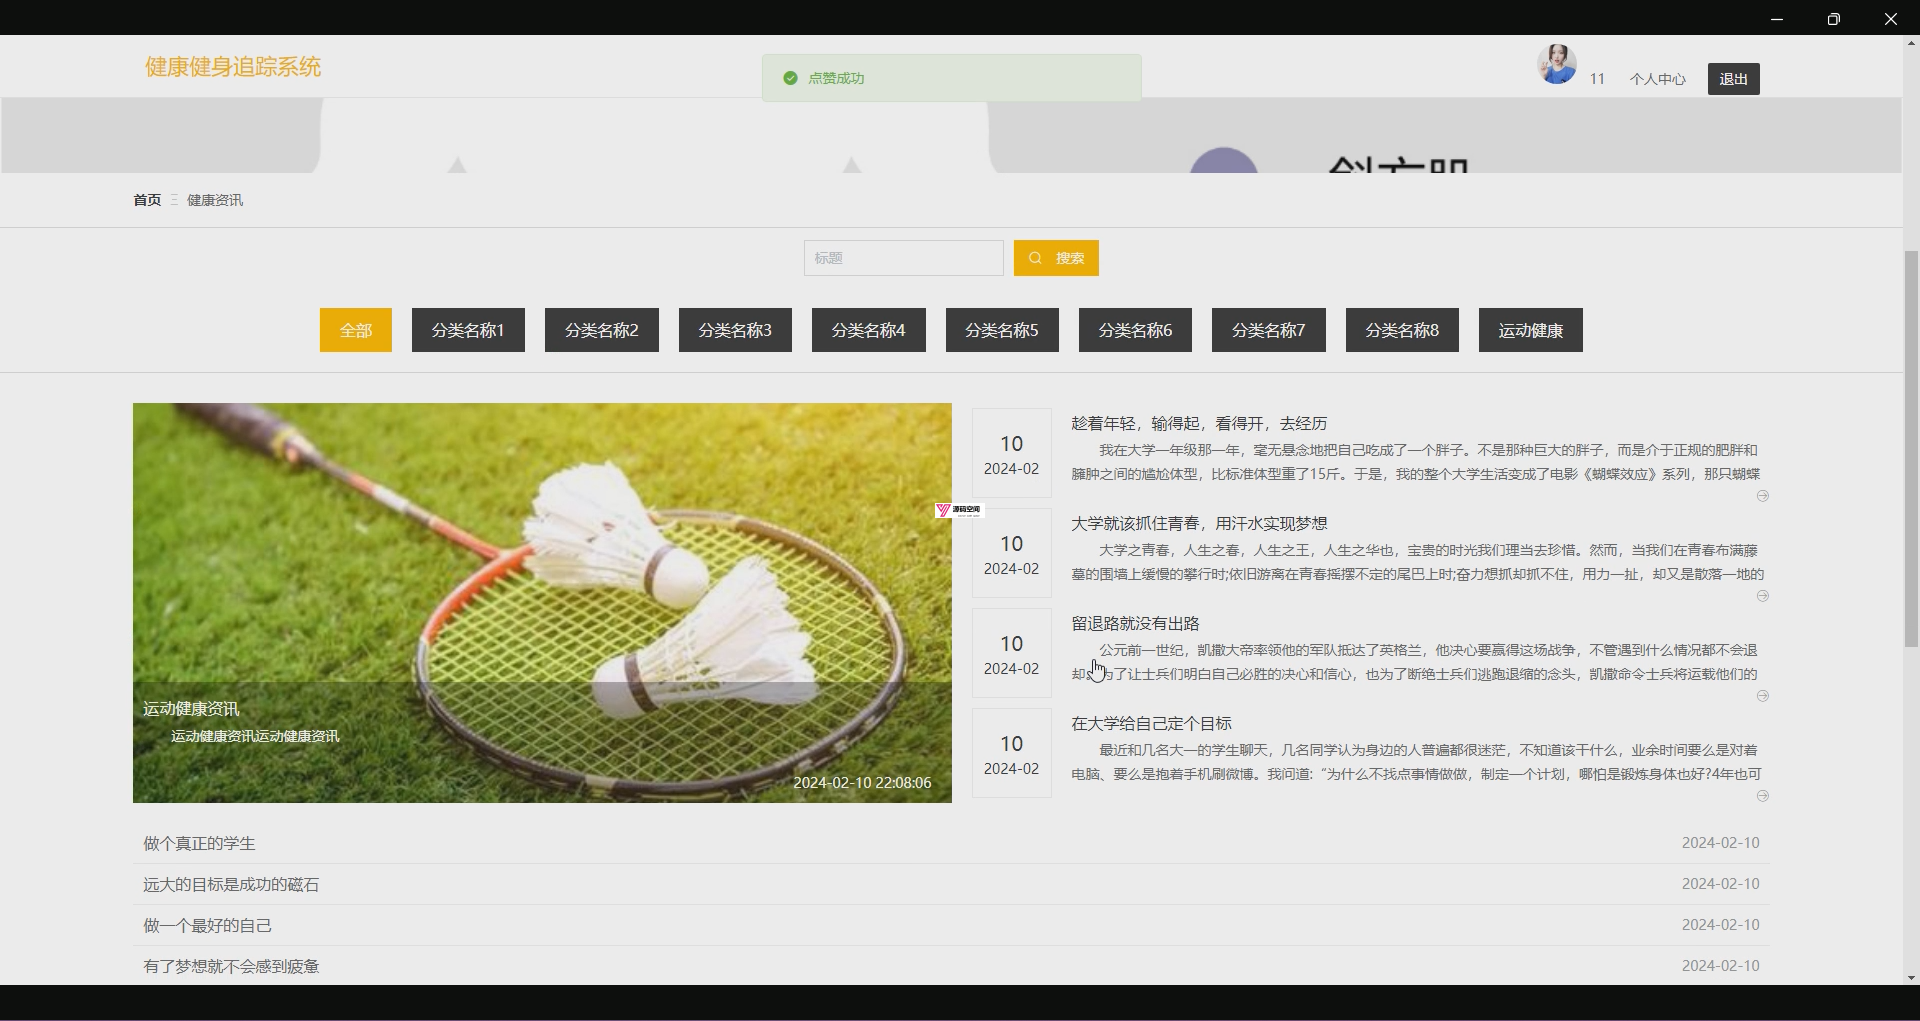Select the 分类名称2 category

click(602, 330)
